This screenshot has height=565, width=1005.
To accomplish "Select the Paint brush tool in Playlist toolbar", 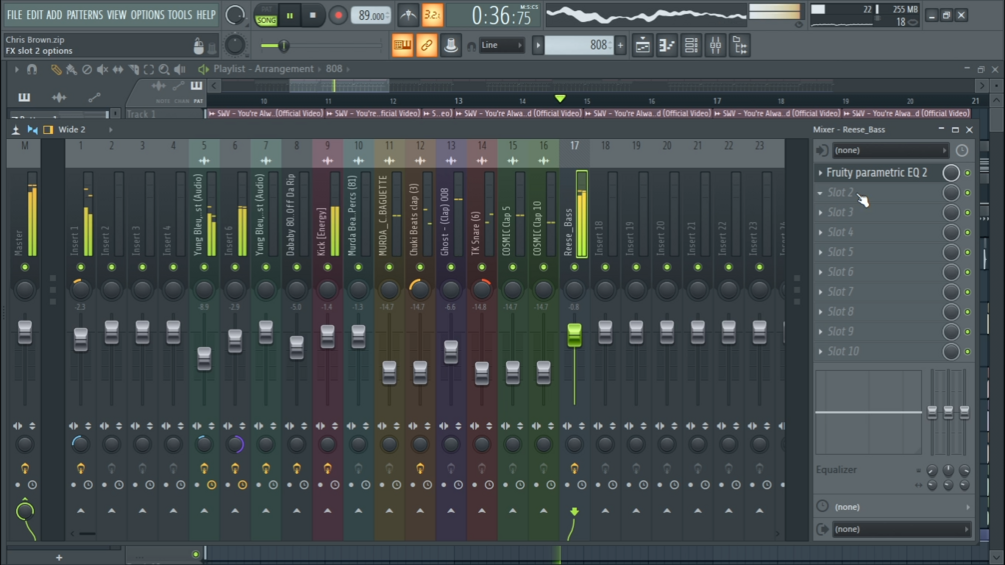I will coord(71,69).
